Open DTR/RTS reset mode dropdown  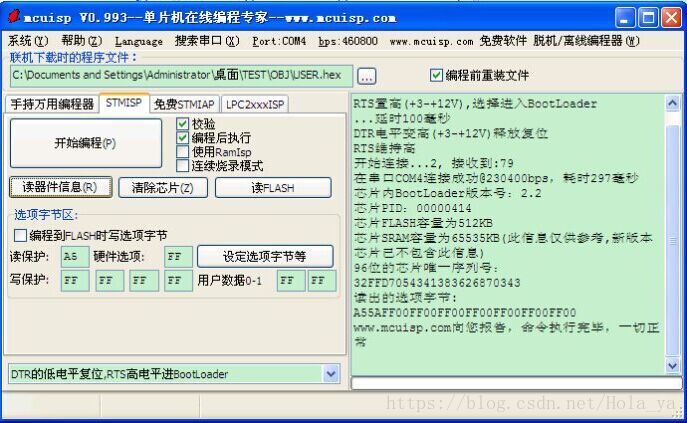(331, 374)
